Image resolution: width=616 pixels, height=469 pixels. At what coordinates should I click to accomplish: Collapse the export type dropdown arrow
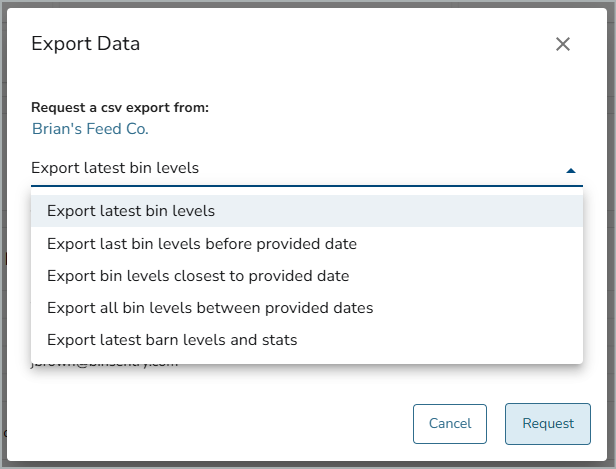(571, 169)
